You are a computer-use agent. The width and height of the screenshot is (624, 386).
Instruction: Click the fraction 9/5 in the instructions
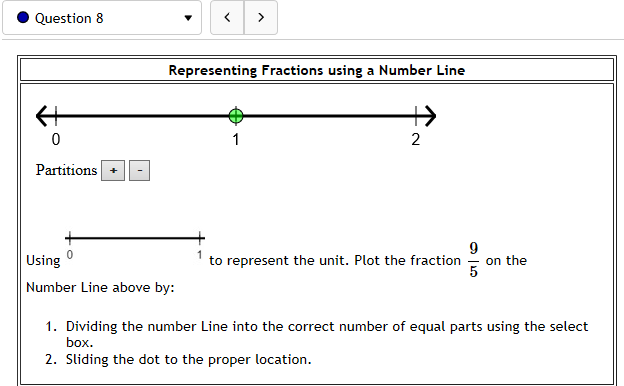pyautogui.click(x=473, y=260)
